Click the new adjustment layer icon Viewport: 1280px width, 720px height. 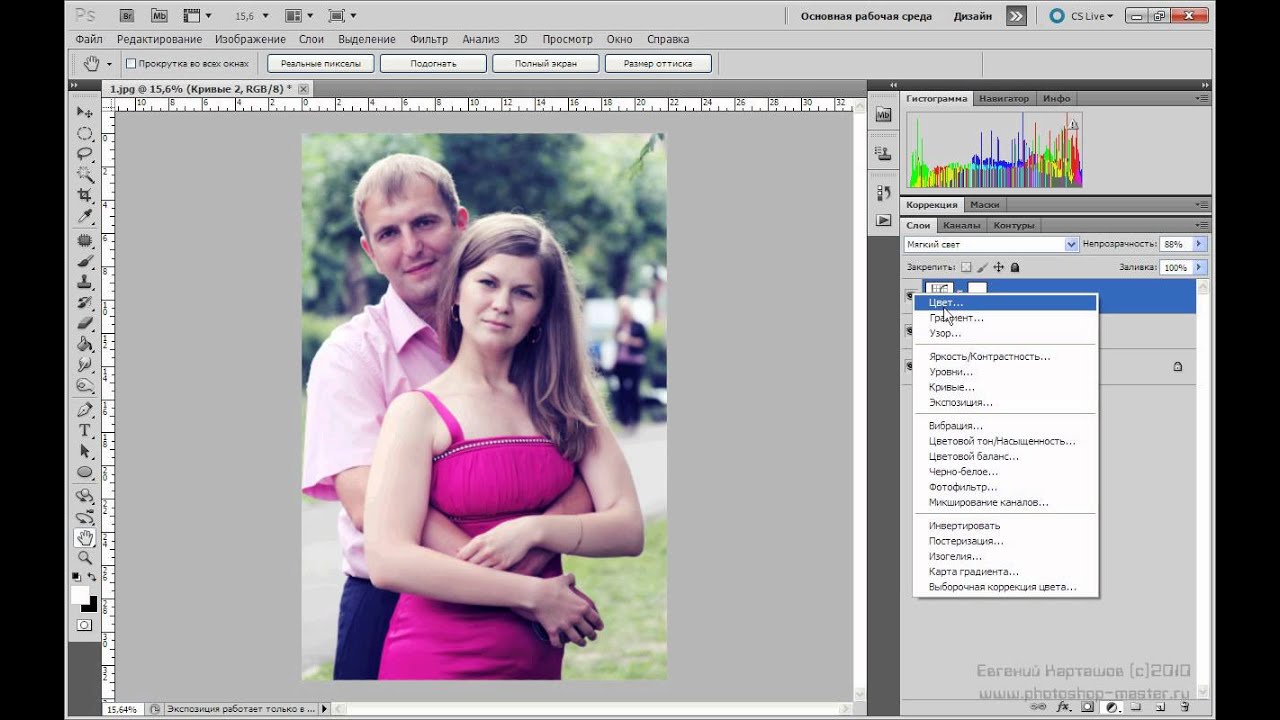coord(1111,707)
